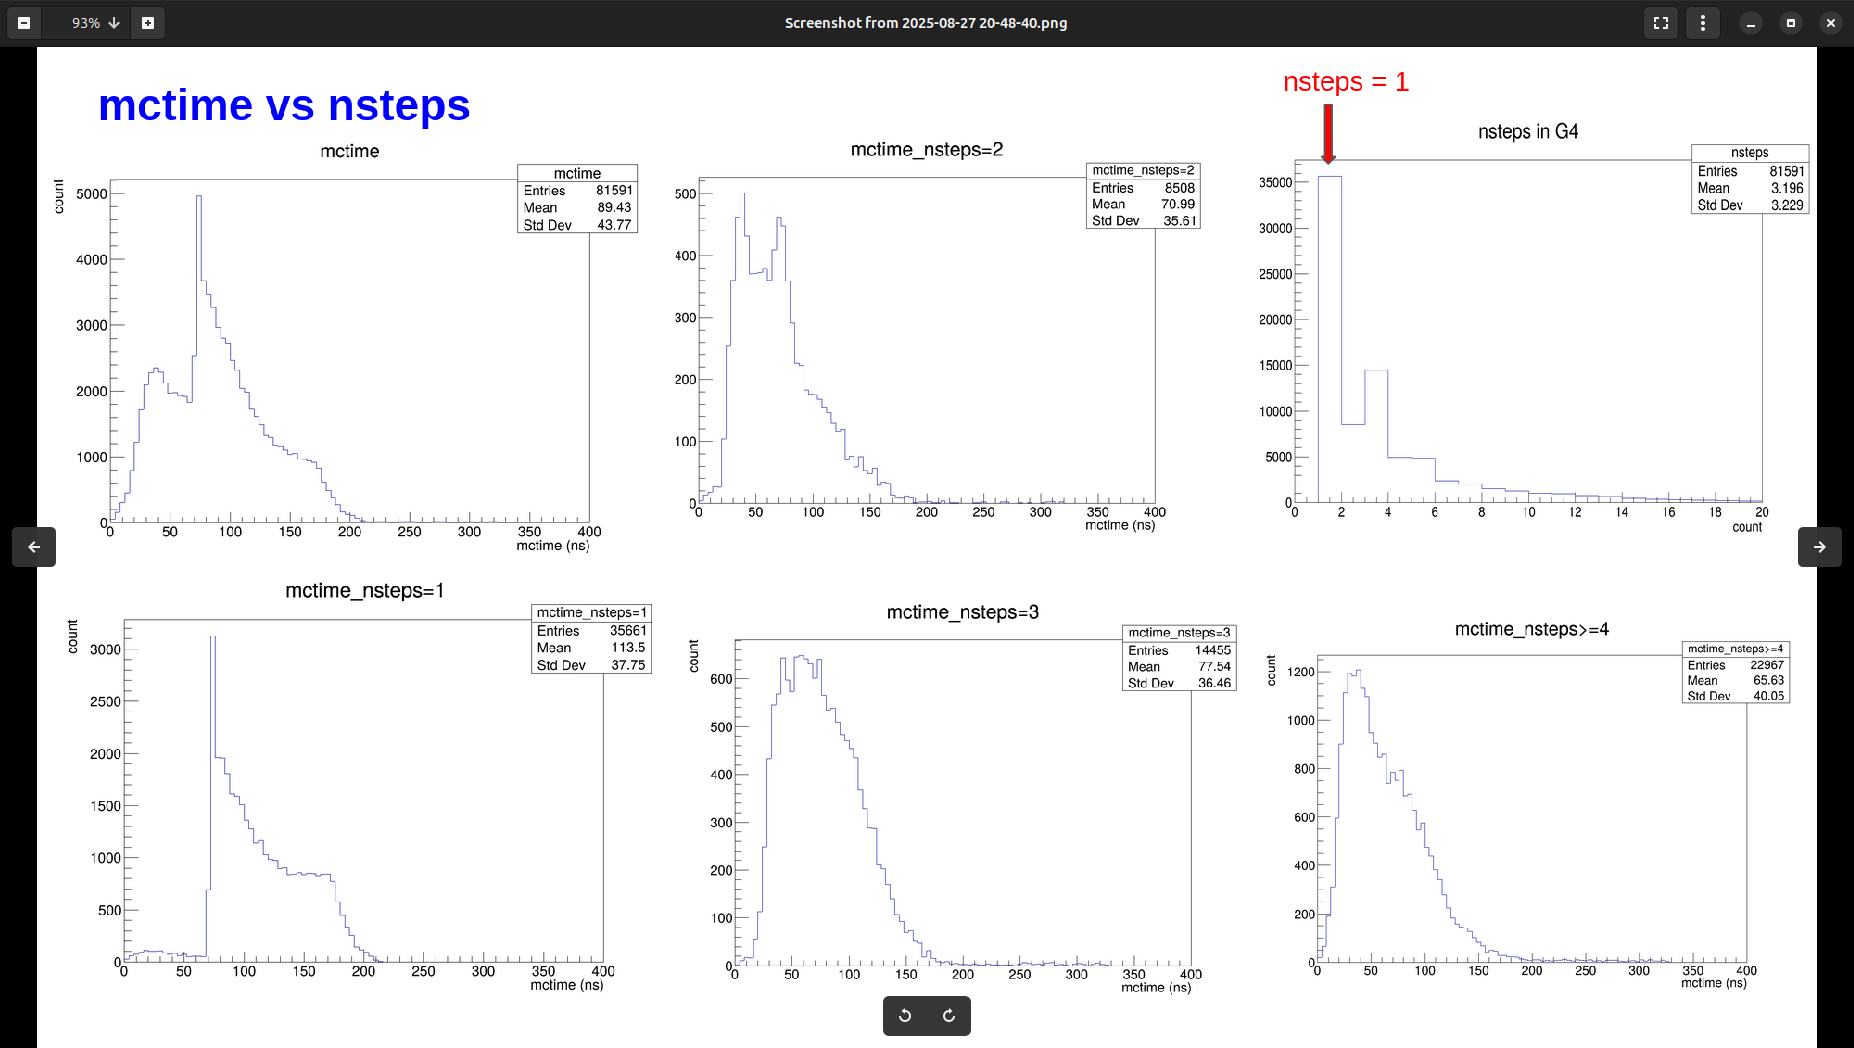Click Entries 14455 in nsteps=3 stats box
Screen dimensions: 1854x1048
point(1180,650)
